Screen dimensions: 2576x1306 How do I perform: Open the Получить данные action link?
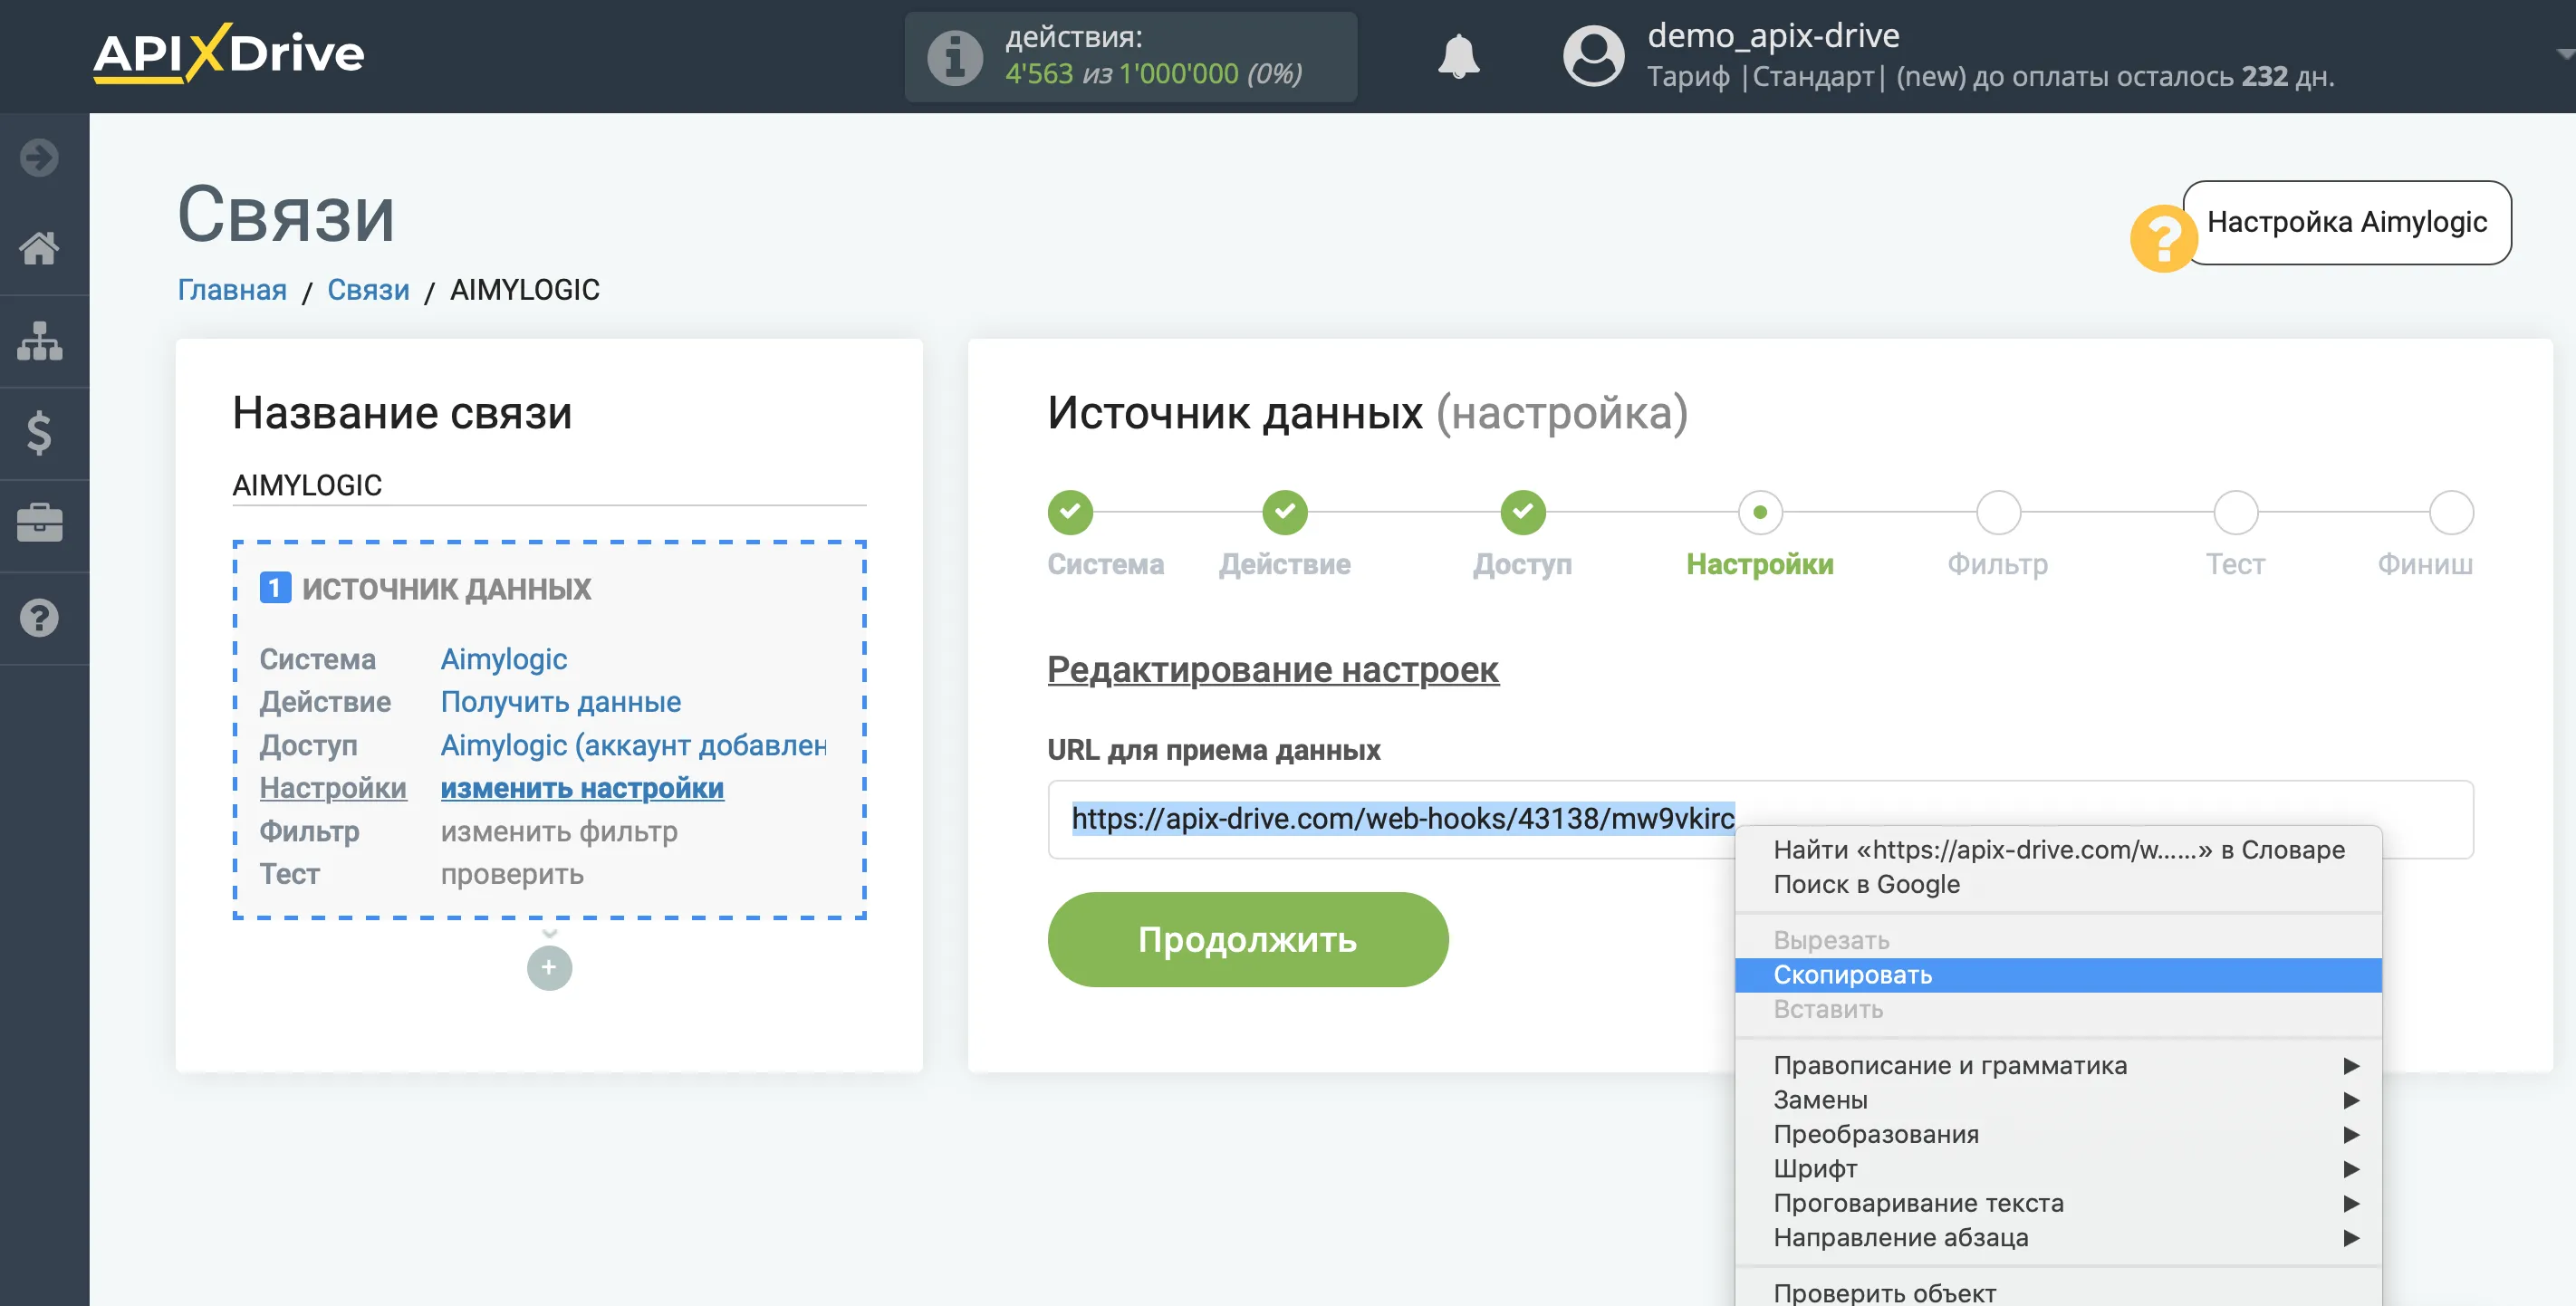coord(560,702)
